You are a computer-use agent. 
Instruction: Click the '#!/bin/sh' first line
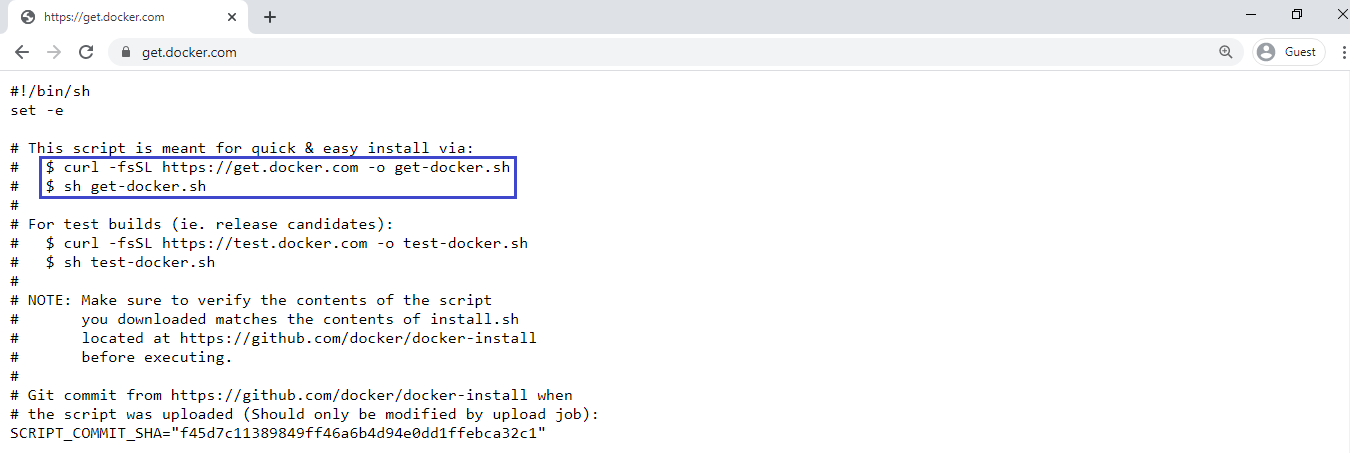tap(50, 91)
